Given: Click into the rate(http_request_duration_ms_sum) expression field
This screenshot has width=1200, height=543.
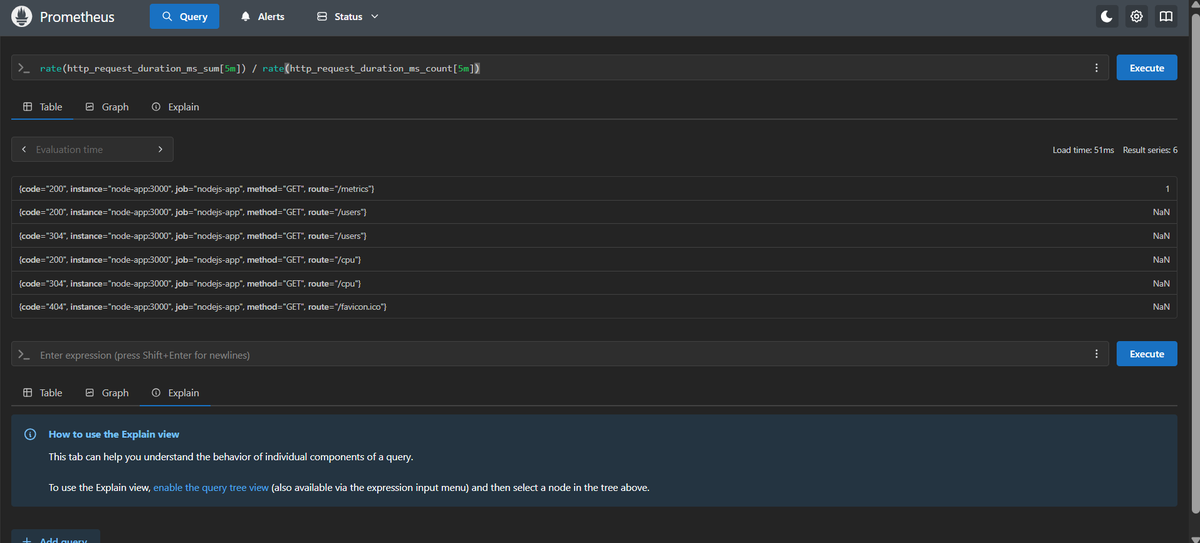Looking at the screenshot, I should (560, 68).
